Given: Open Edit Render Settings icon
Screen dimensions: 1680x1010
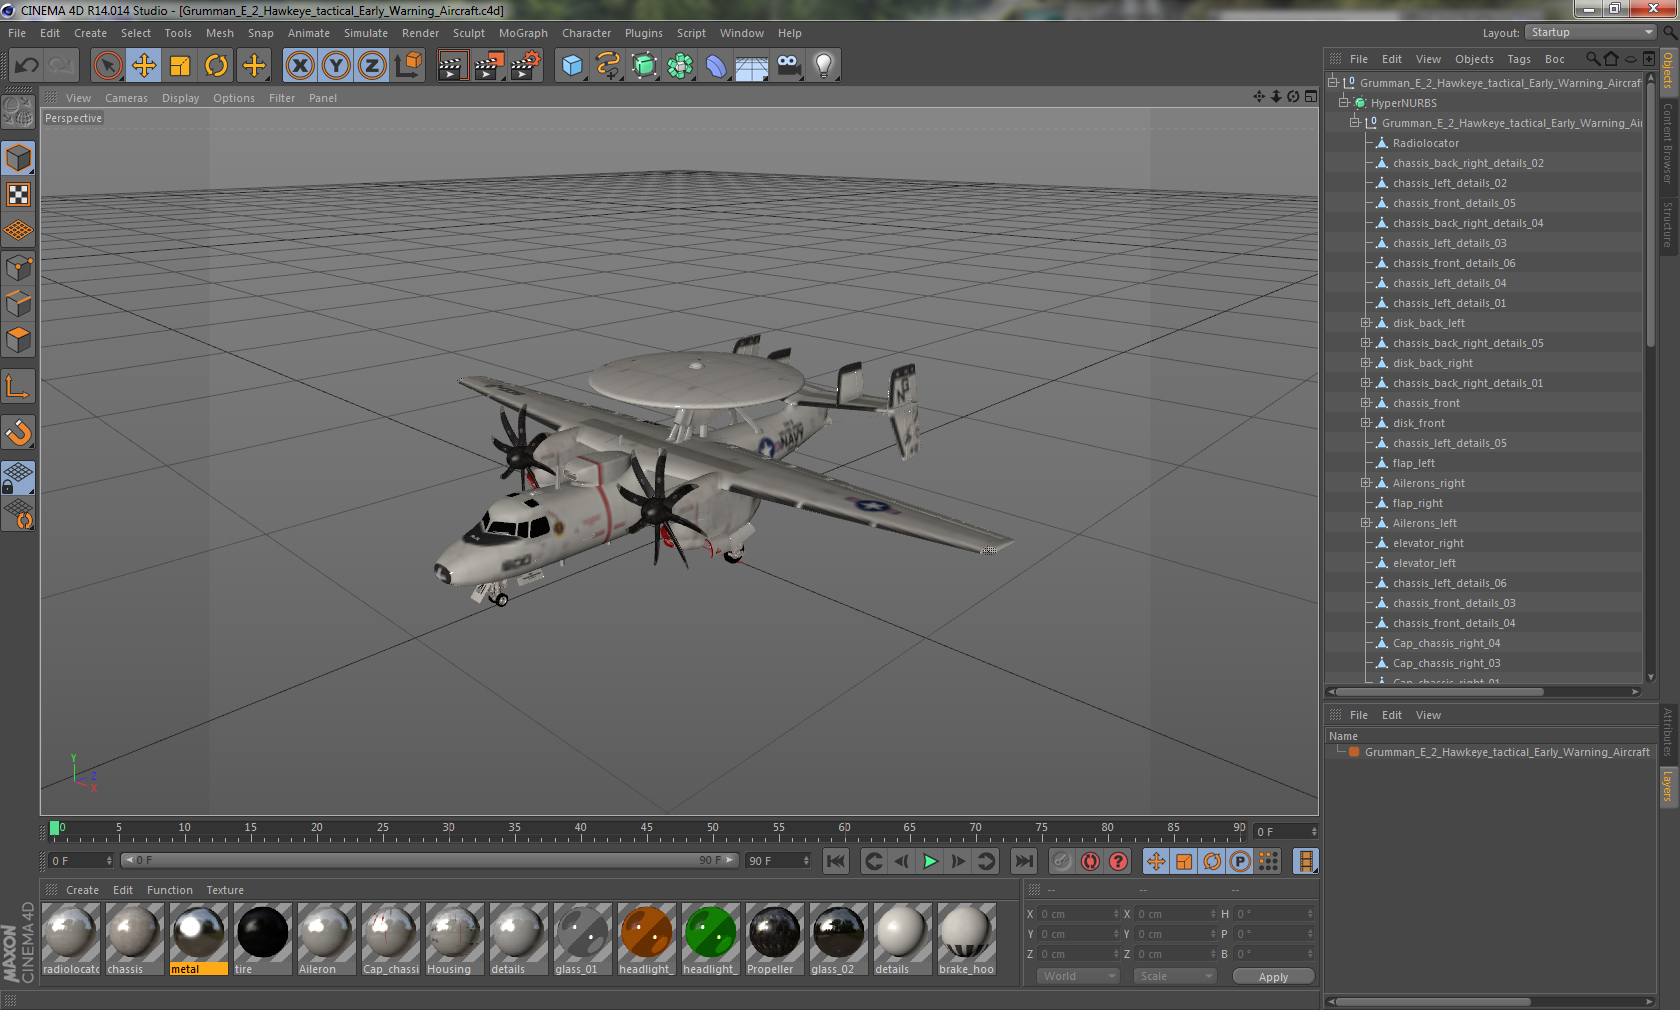Looking at the screenshot, I should click(526, 66).
